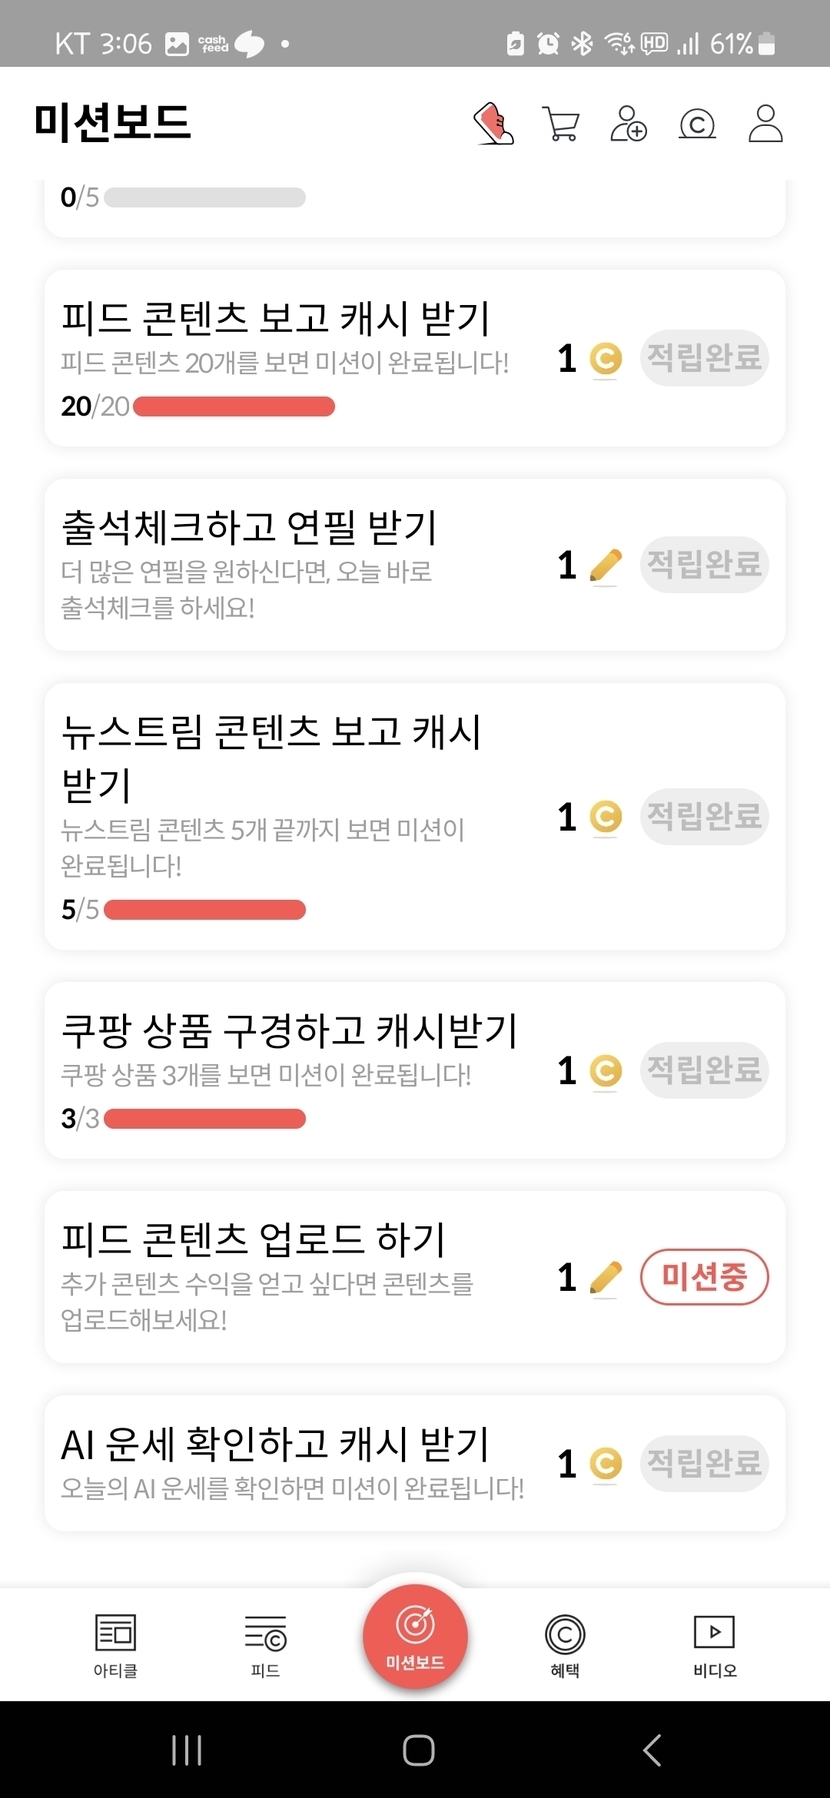Screen dimensions: 830x1798
Task: Open the red sneaker step-counter icon
Action: [493, 124]
